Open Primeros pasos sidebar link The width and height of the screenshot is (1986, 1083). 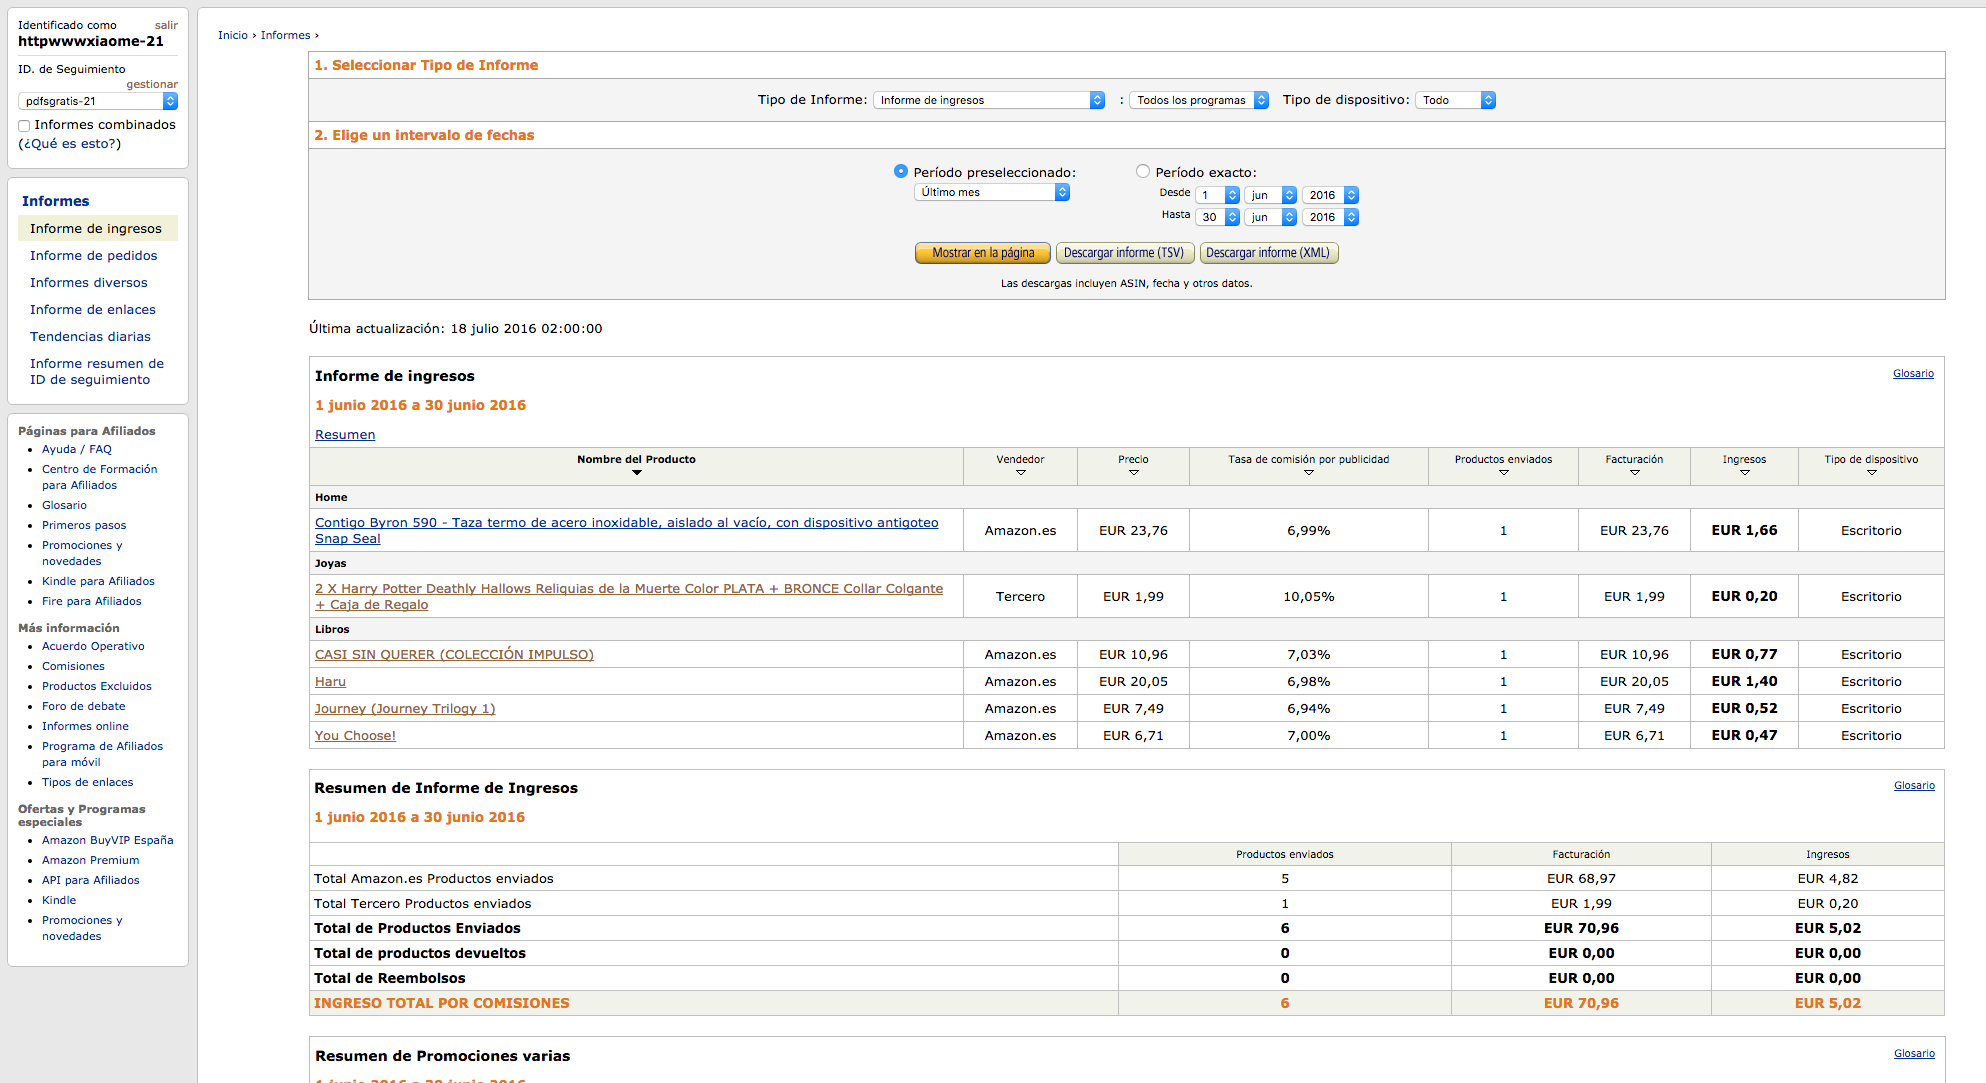pyautogui.click(x=84, y=525)
